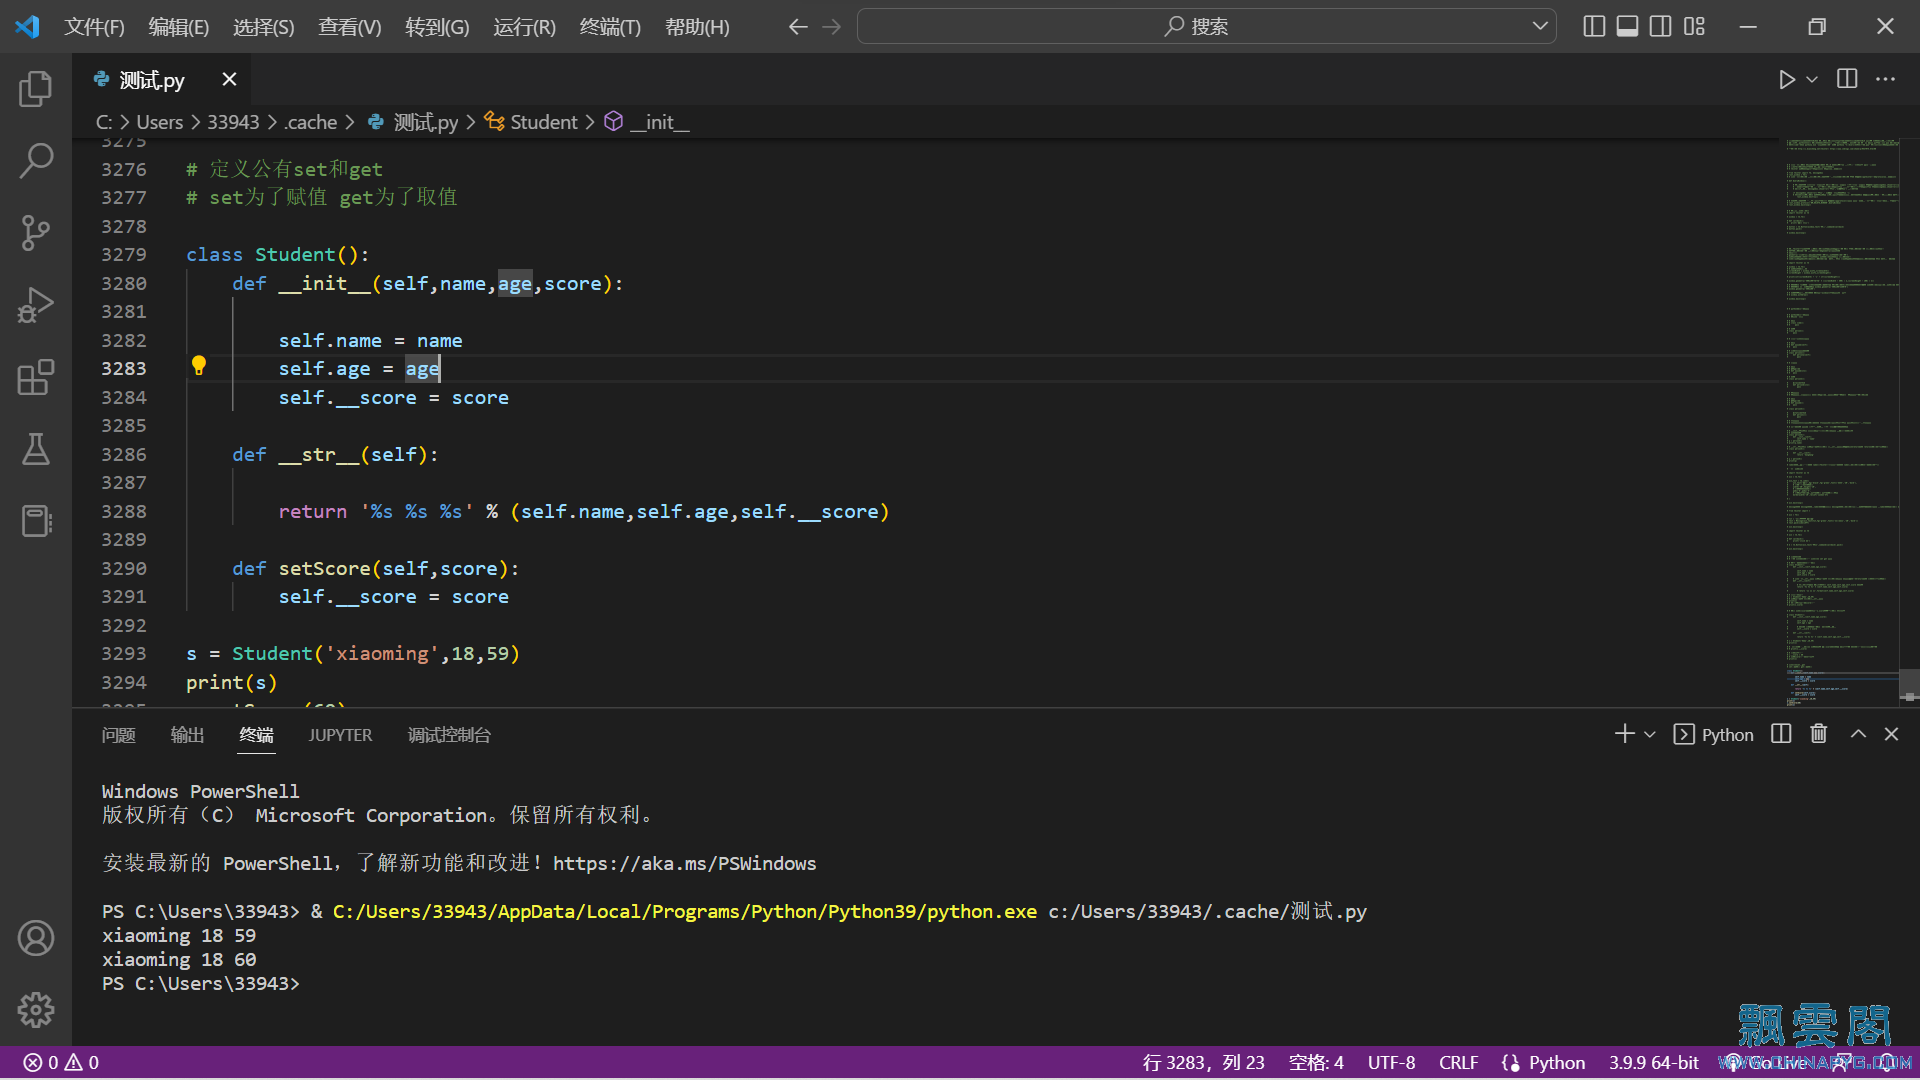The height and width of the screenshot is (1080, 1920).
Task: Select the 测试.py editor tab
Action: pyautogui.click(x=151, y=80)
